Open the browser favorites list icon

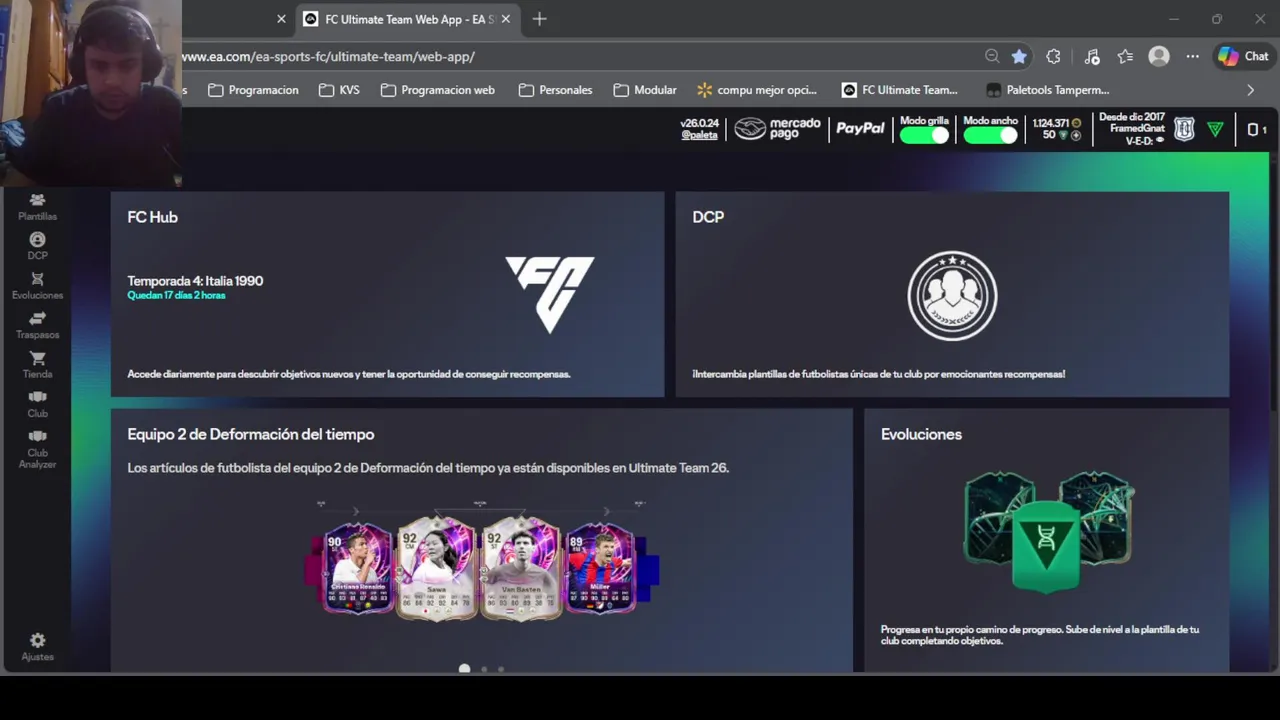pyautogui.click(x=1125, y=57)
